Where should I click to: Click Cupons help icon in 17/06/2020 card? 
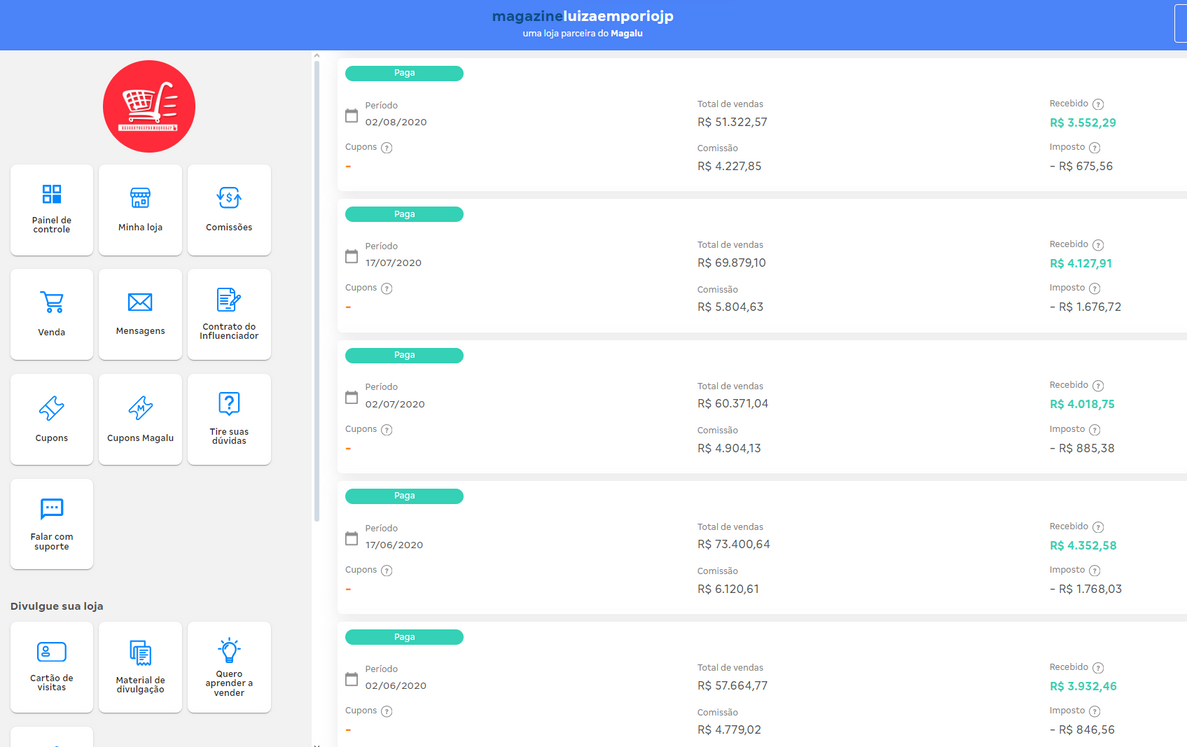tap(387, 571)
